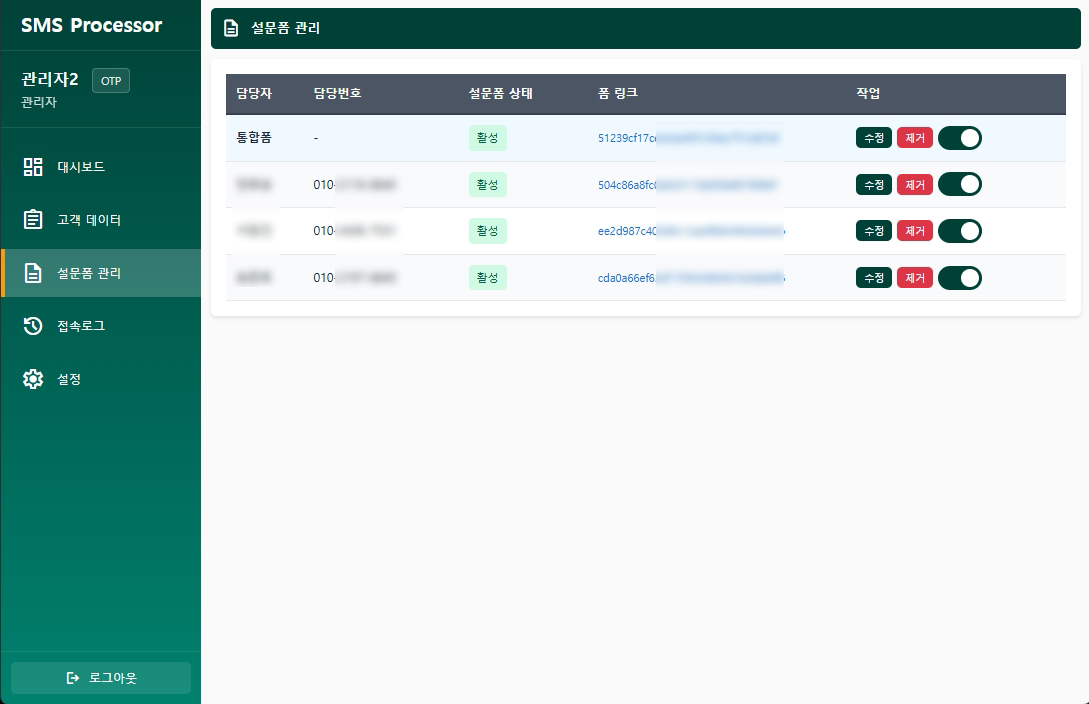Click the 로그아웃 button
The height and width of the screenshot is (704, 1089).
[x=100, y=678]
